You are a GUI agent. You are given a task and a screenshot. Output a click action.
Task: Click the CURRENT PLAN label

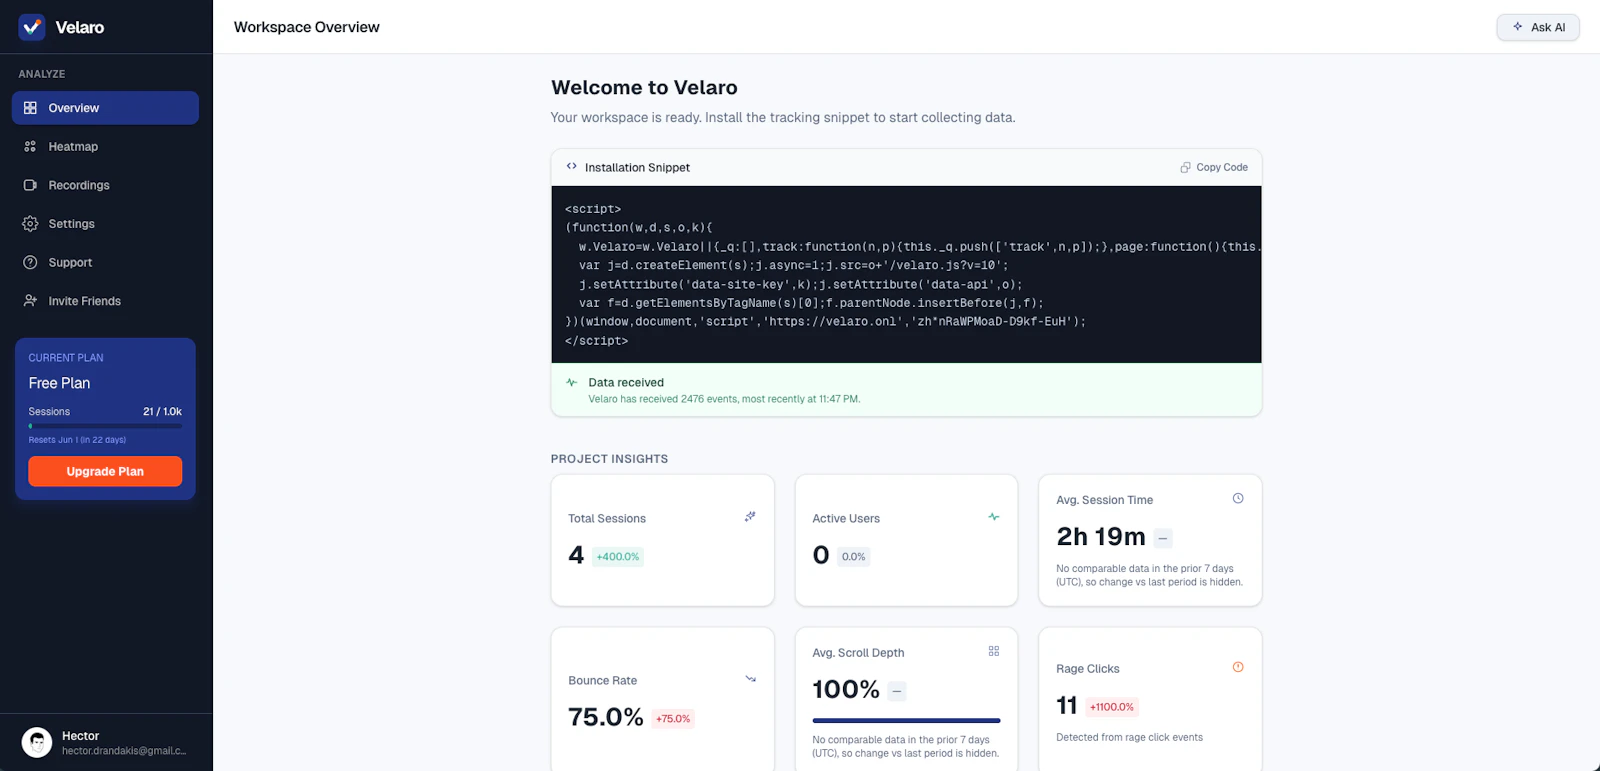click(66, 358)
